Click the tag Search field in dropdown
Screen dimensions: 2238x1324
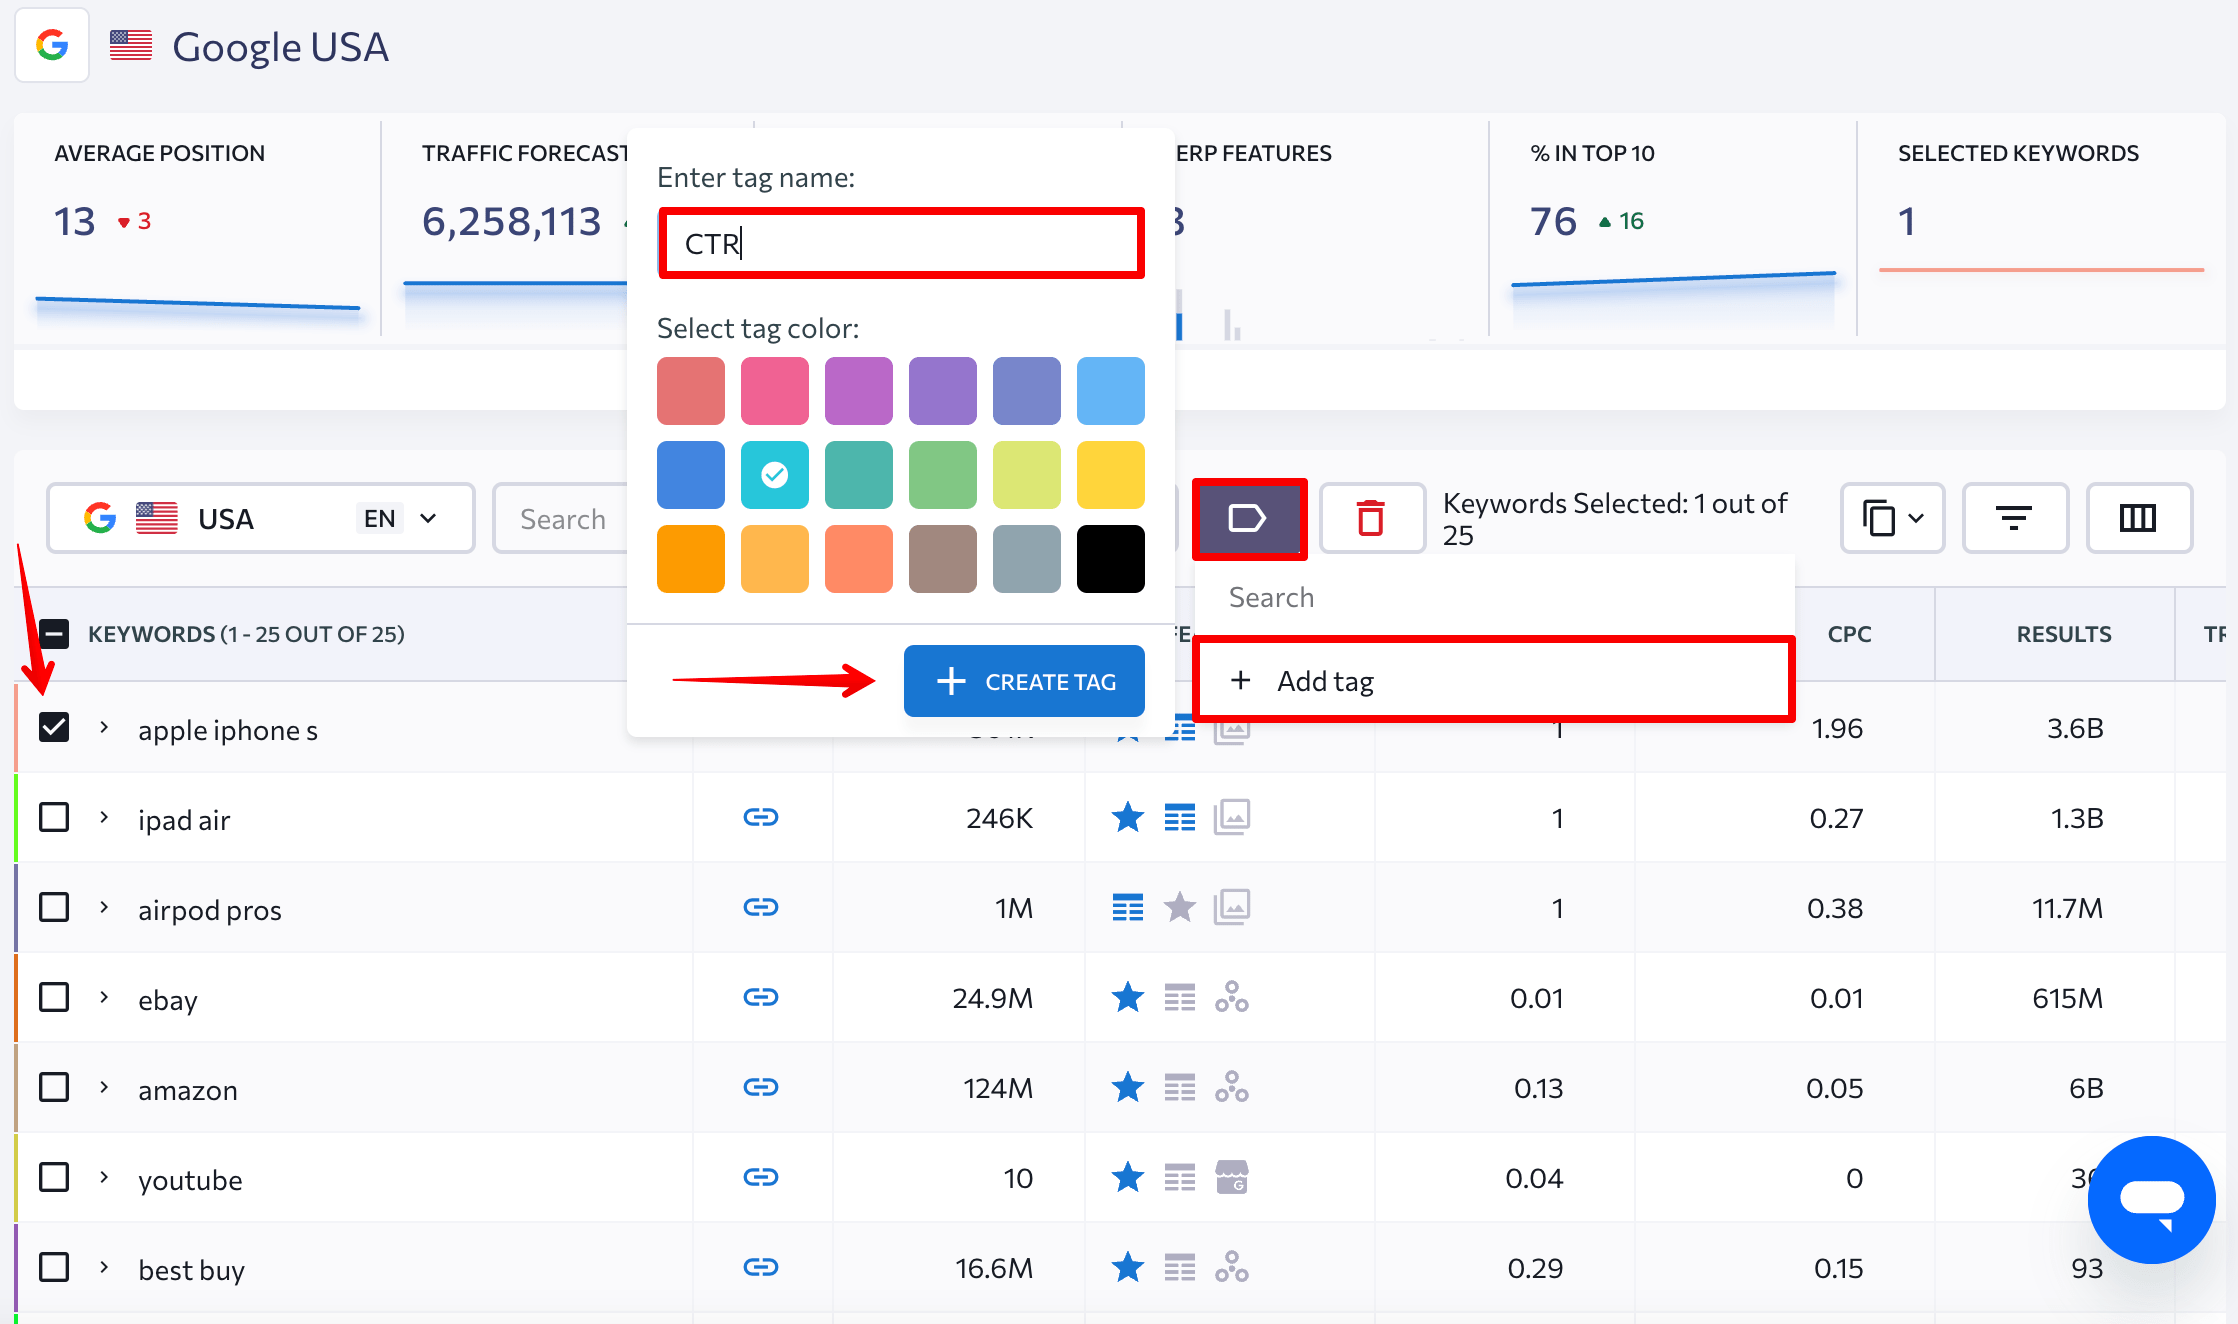(x=1494, y=597)
